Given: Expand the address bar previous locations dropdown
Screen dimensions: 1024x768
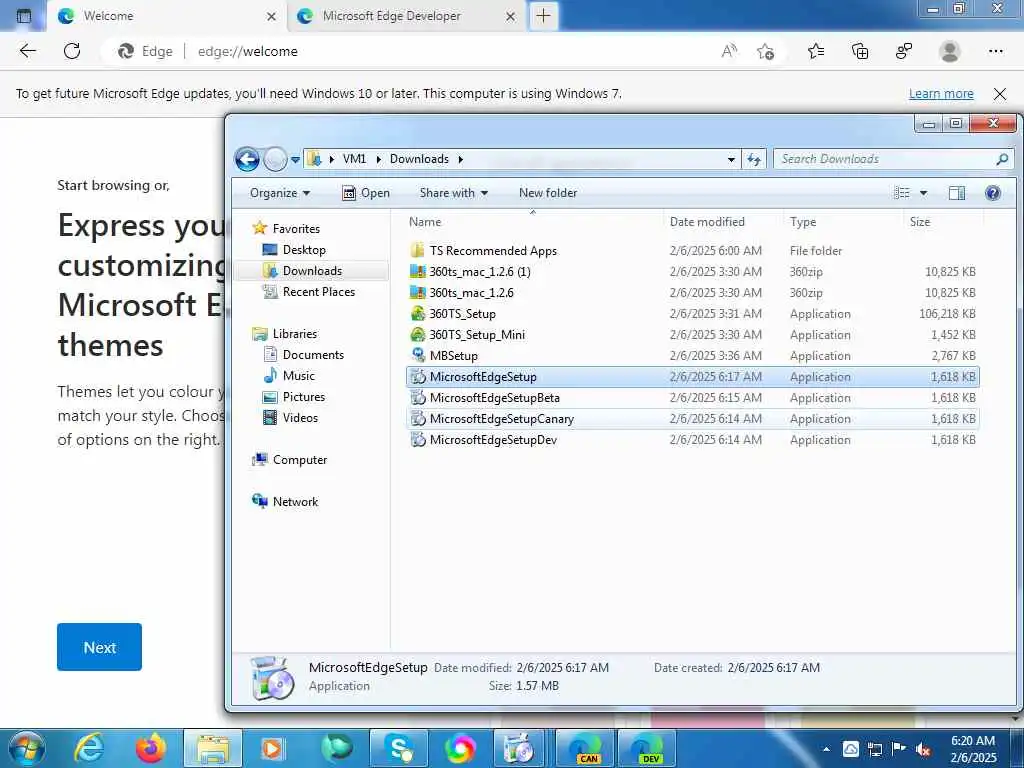Looking at the screenshot, I should 731,159.
